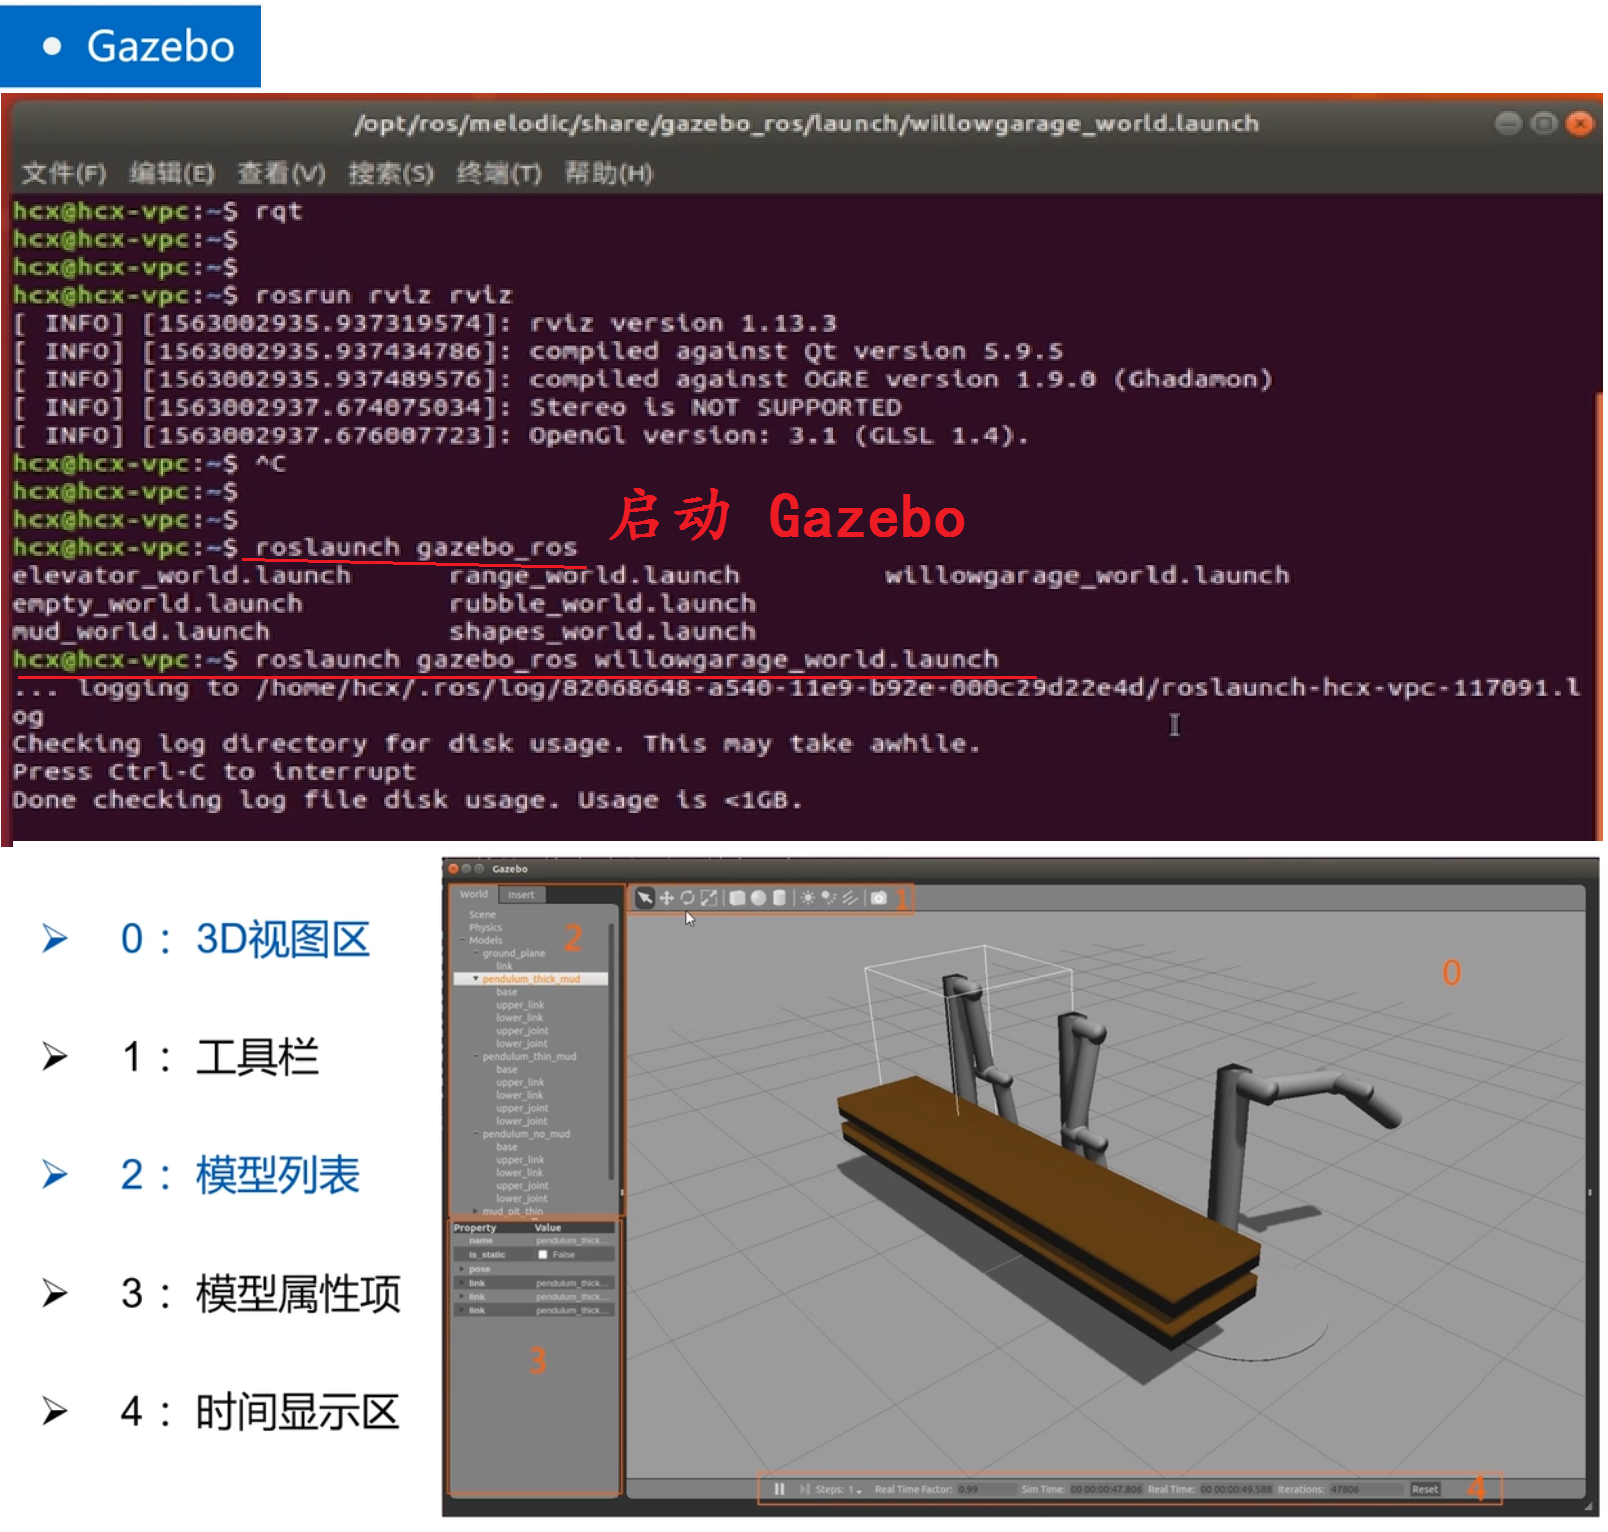Insert a box shape from the Gazebo toolbar
1608x1532 pixels.
(737, 898)
